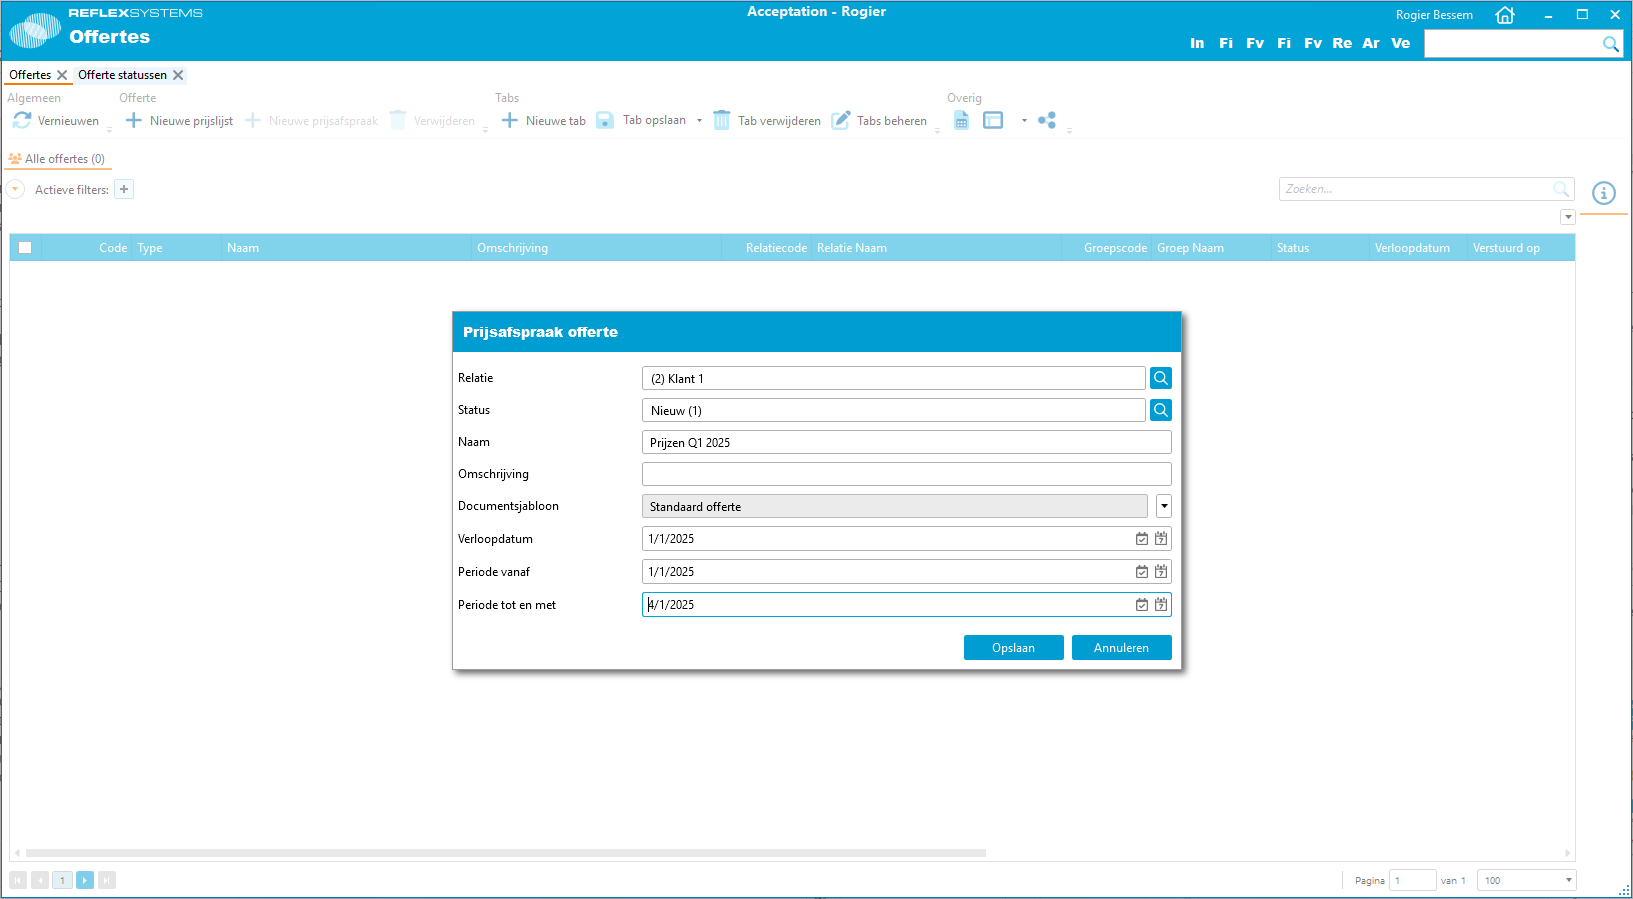
Task: Expand the Documentsjabloon dropdown
Action: (x=1164, y=506)
